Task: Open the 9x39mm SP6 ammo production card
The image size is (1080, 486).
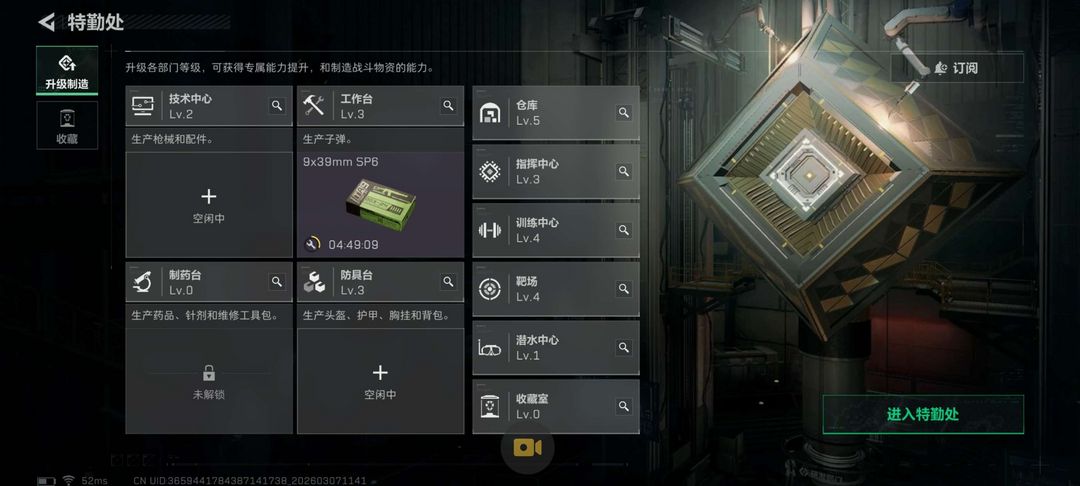Action: (x=380, y=204)
